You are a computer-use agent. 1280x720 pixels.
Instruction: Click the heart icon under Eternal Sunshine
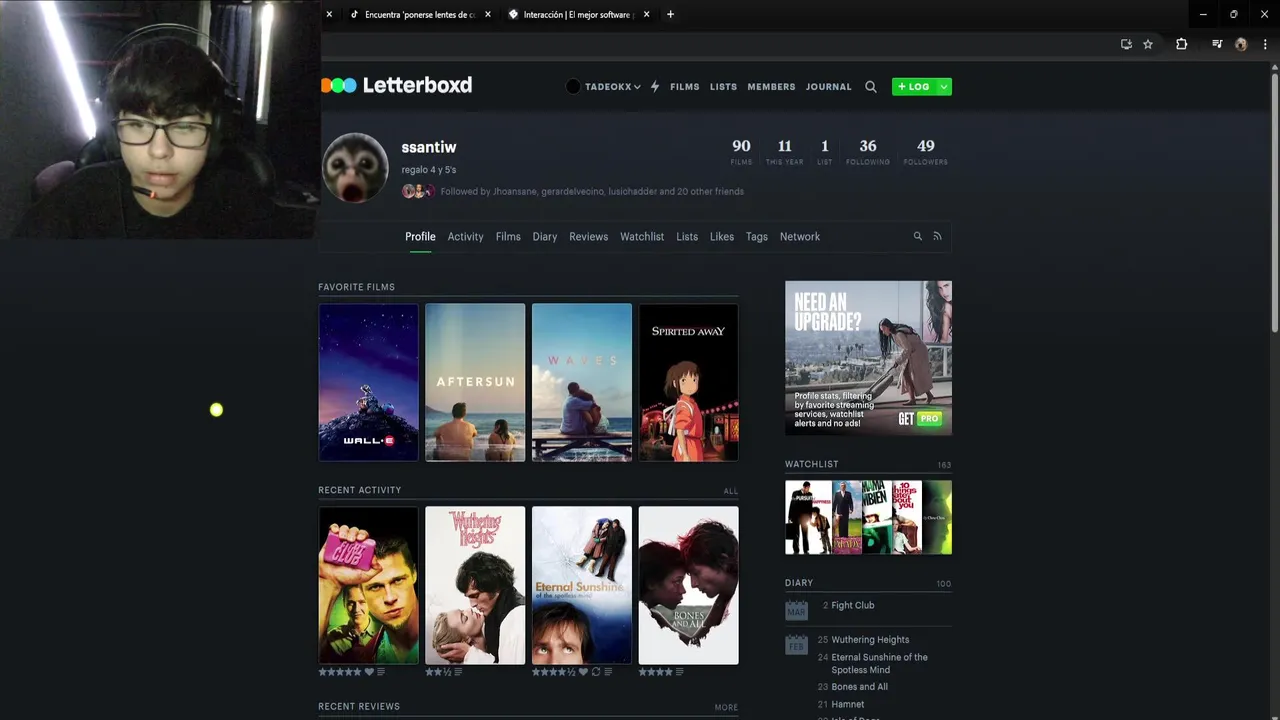click(x=584, y=672)
